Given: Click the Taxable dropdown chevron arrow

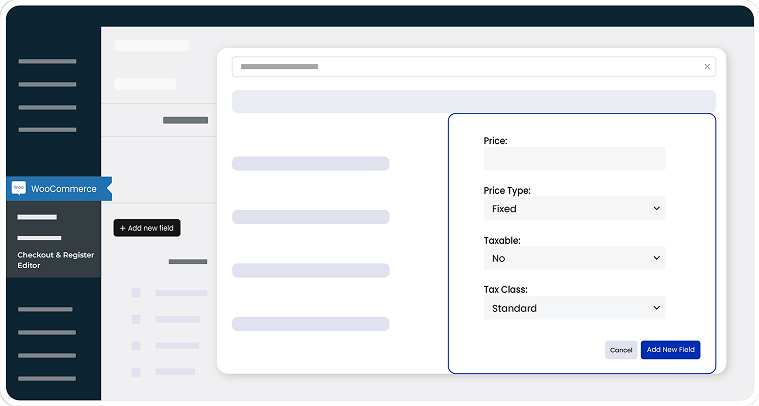Looking at the screenshot, I should [x=656, y=258].
